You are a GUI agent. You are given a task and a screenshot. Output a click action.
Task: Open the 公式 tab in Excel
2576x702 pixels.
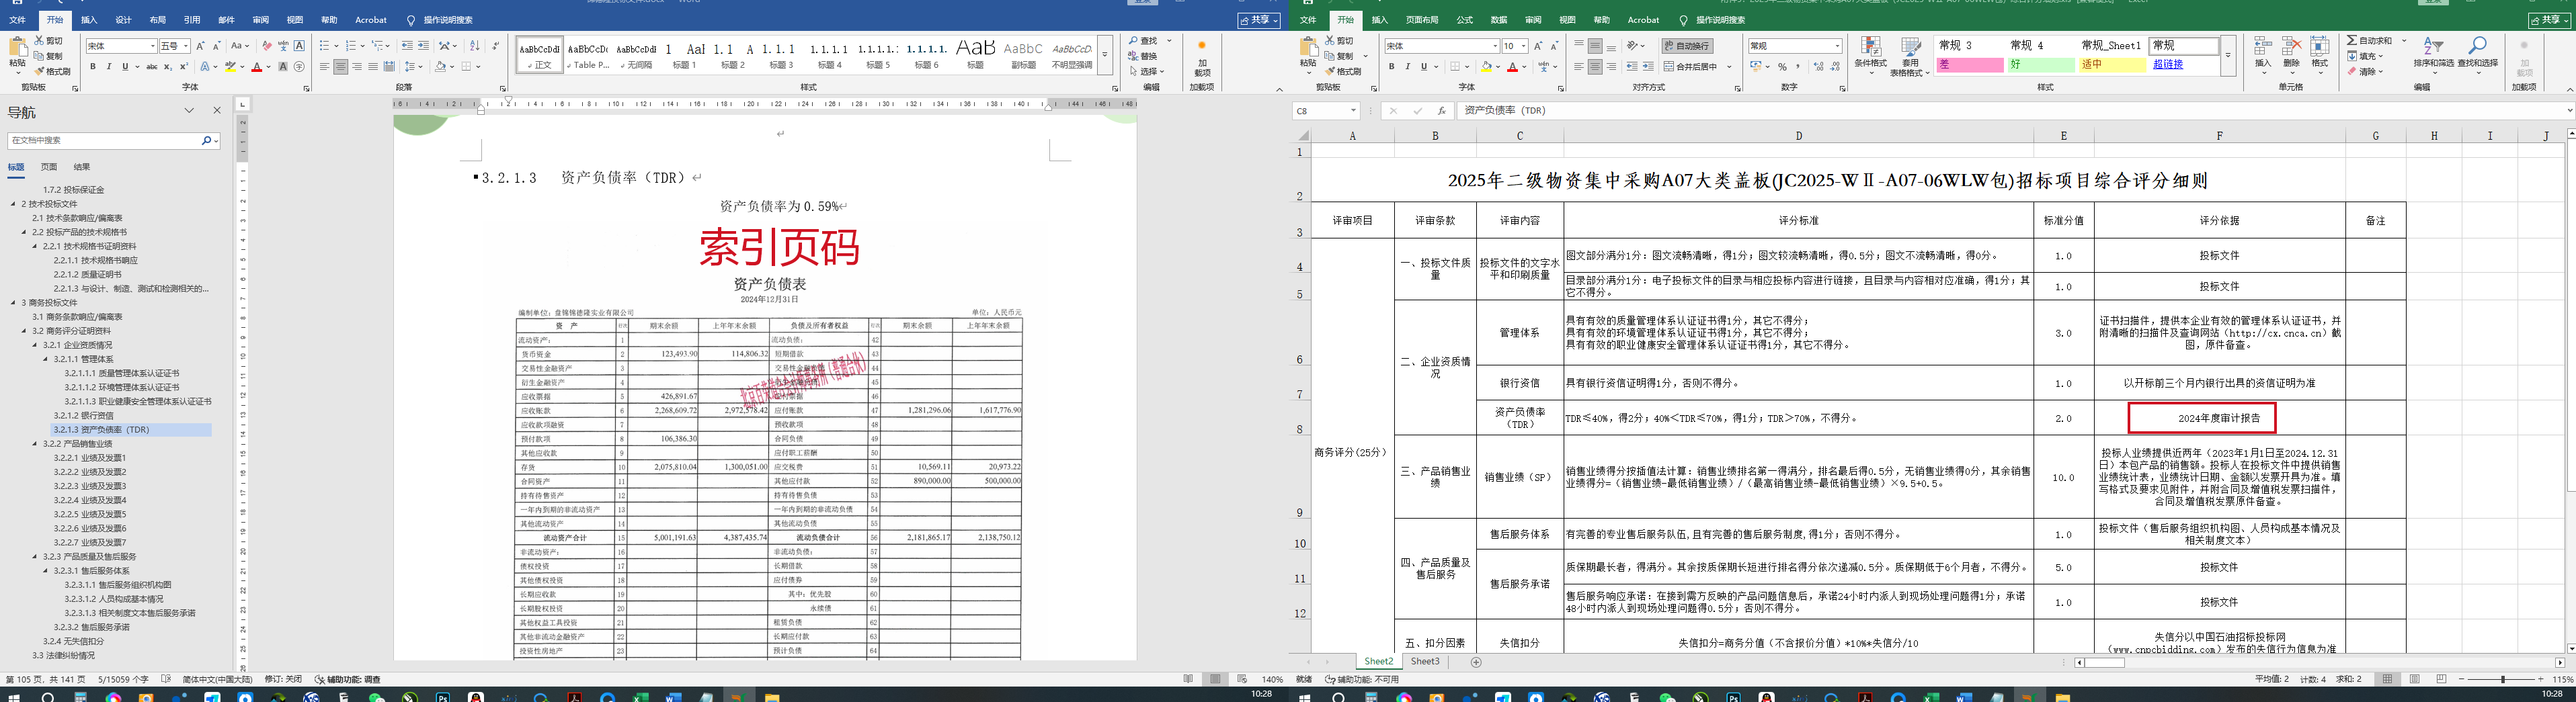[x=1465, y=20]
